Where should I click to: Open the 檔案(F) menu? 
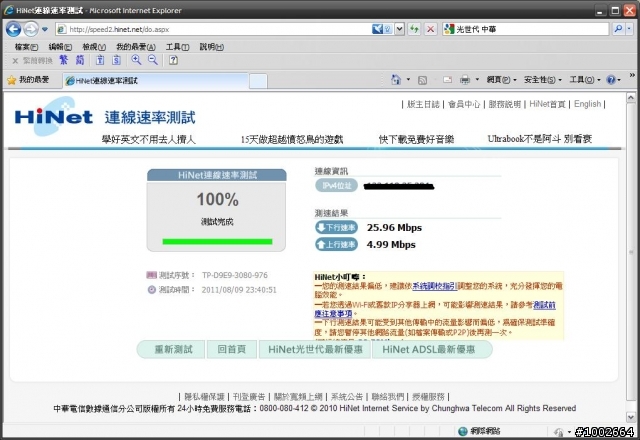pos(26,47)
